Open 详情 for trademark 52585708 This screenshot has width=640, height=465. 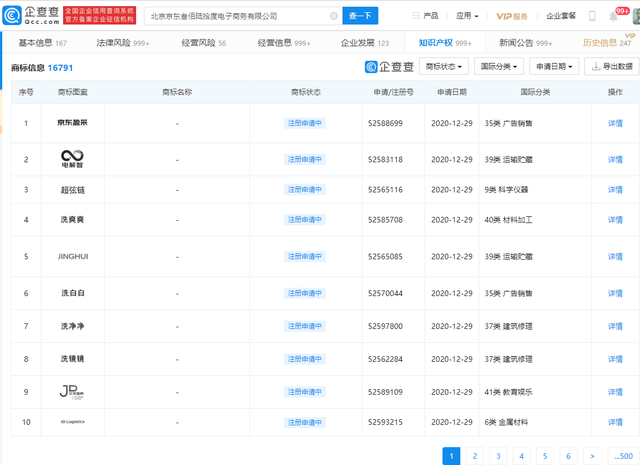click(615, 220)
